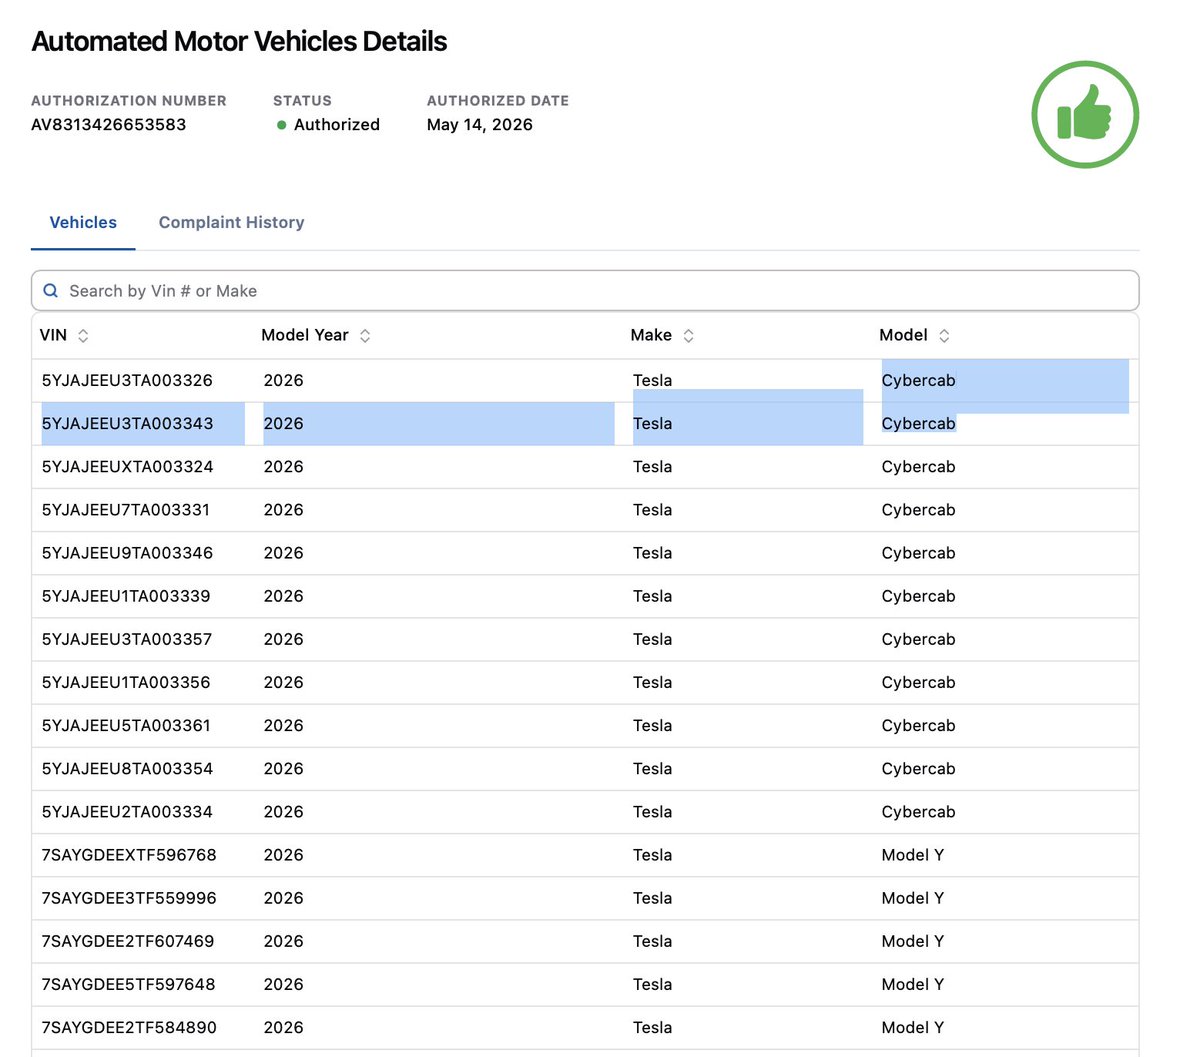Viewport: 1200px width, 1057px height.
Task: Click Tesla in row 5YJAJEEU8TA003354
Action: coord(652,768)
